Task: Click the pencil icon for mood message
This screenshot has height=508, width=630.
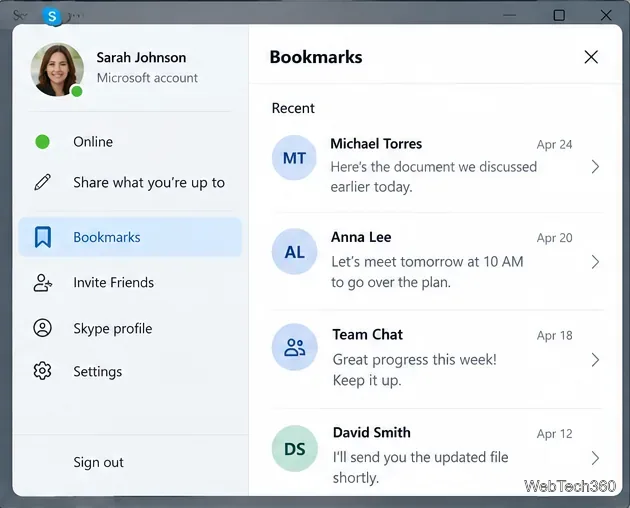Action: coord(43,182)
